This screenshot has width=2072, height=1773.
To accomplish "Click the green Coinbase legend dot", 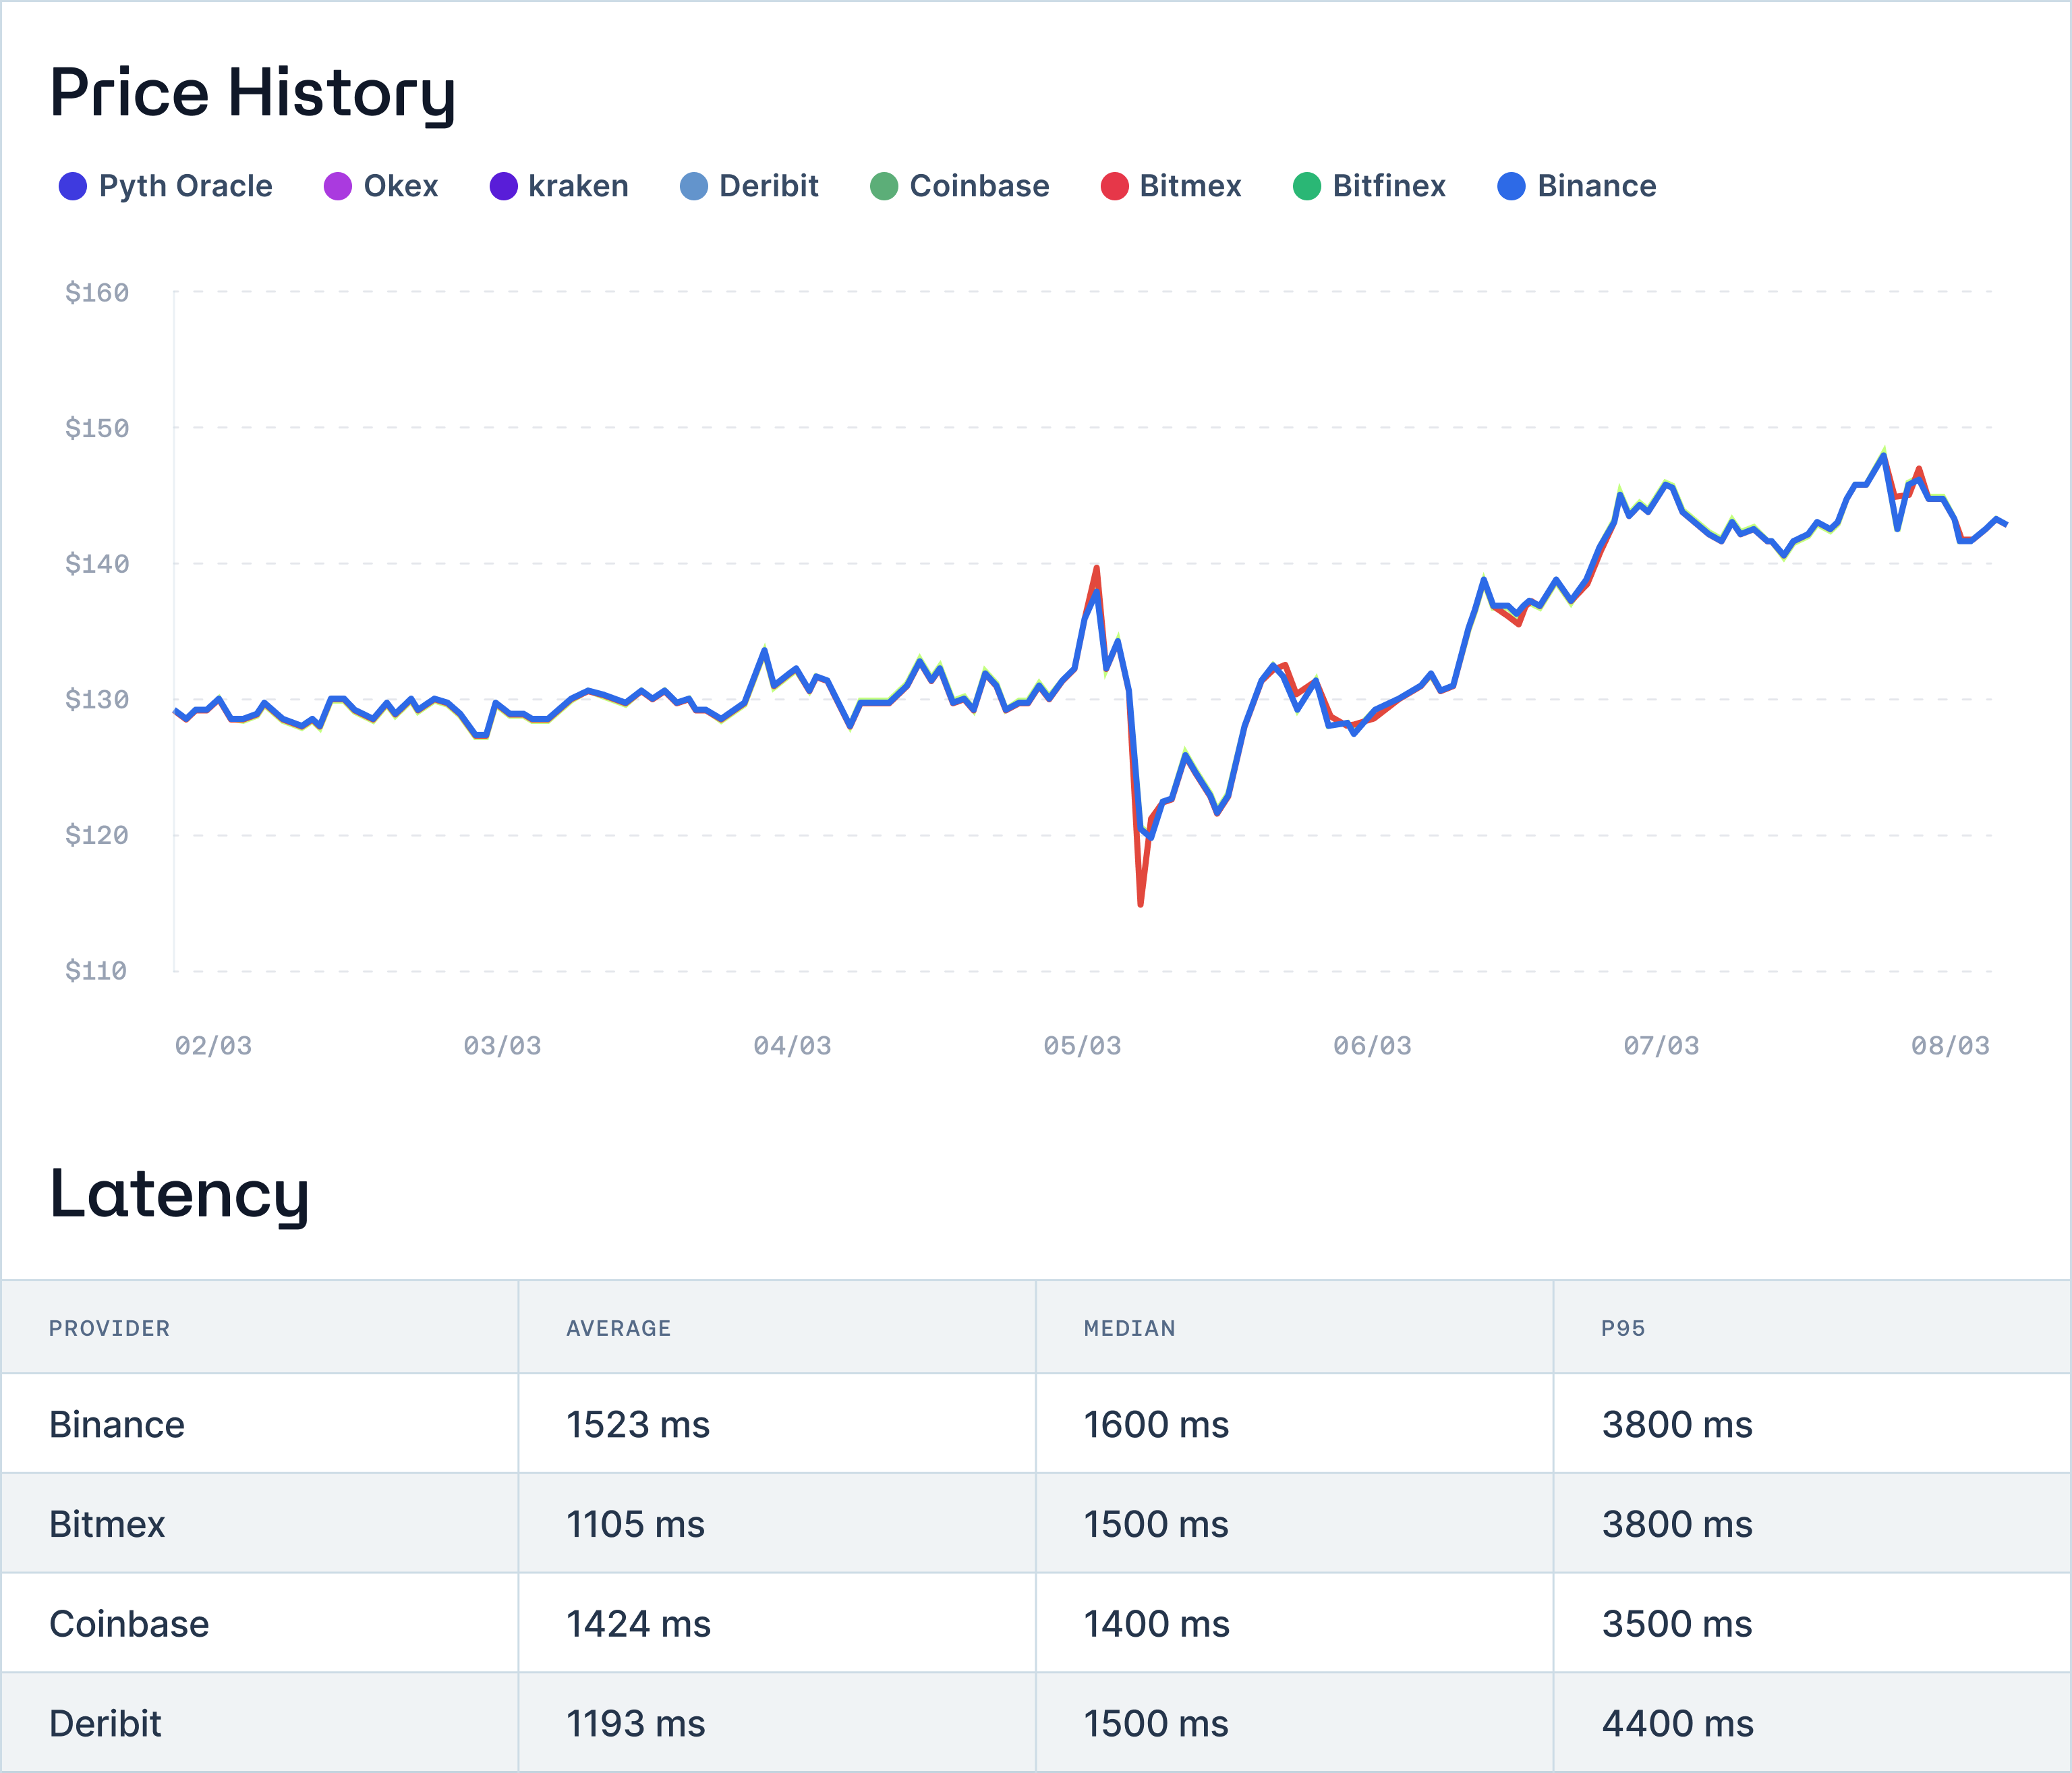I will point(883,186).
